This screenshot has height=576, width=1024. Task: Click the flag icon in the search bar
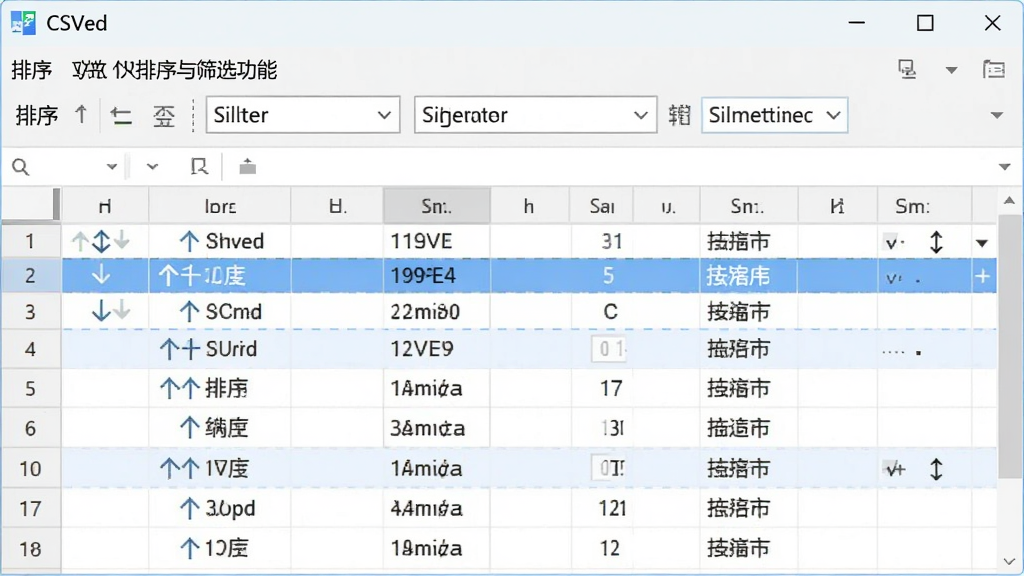[x=199, y=167]
